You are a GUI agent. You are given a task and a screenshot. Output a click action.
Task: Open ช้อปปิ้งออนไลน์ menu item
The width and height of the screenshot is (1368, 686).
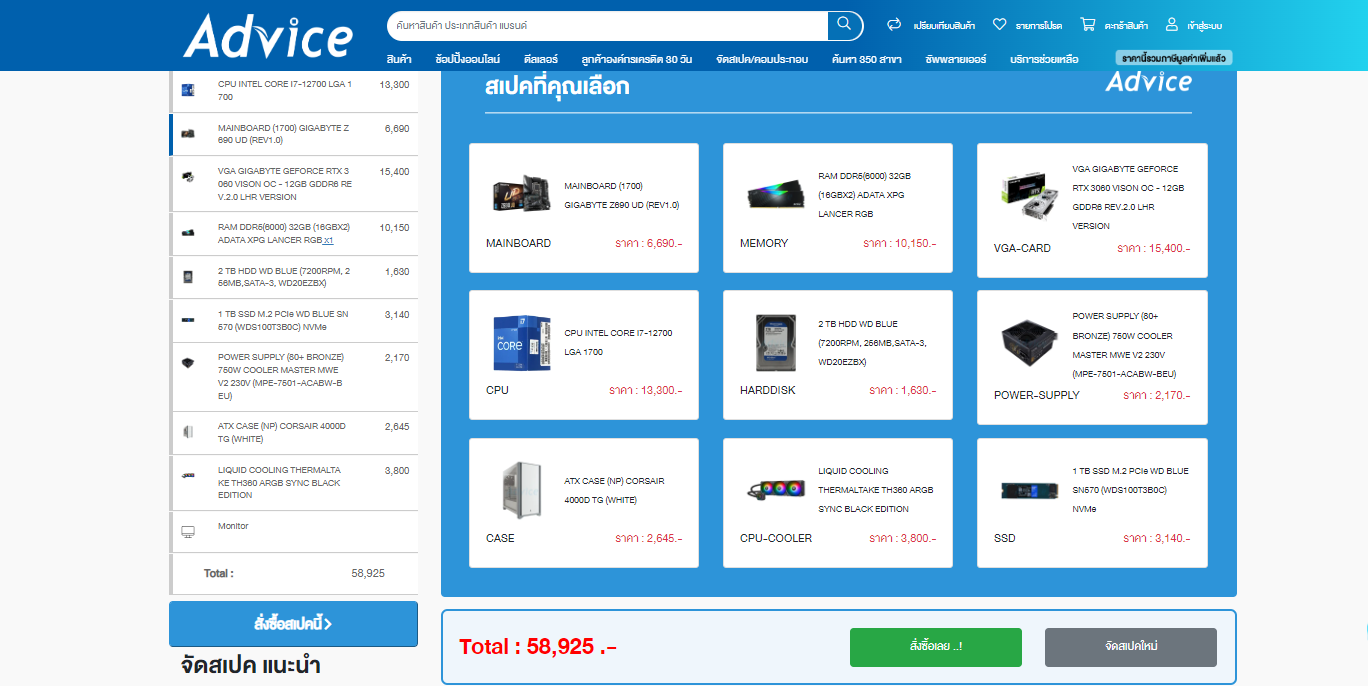468,59
